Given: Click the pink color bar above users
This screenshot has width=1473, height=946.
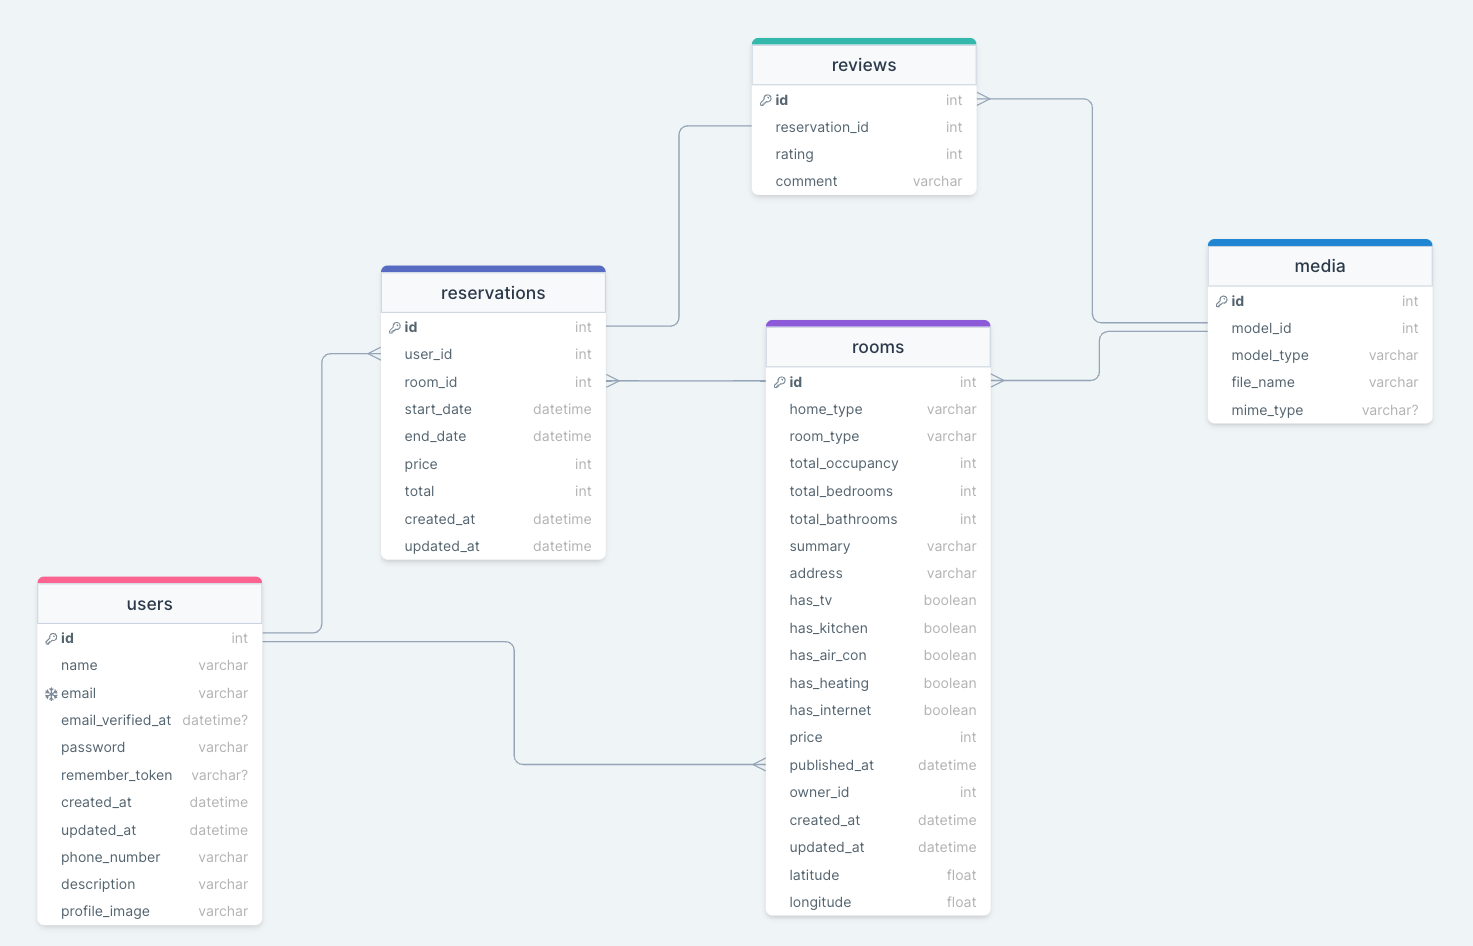Looking at the screenshot, I should [x=149, y=580].
